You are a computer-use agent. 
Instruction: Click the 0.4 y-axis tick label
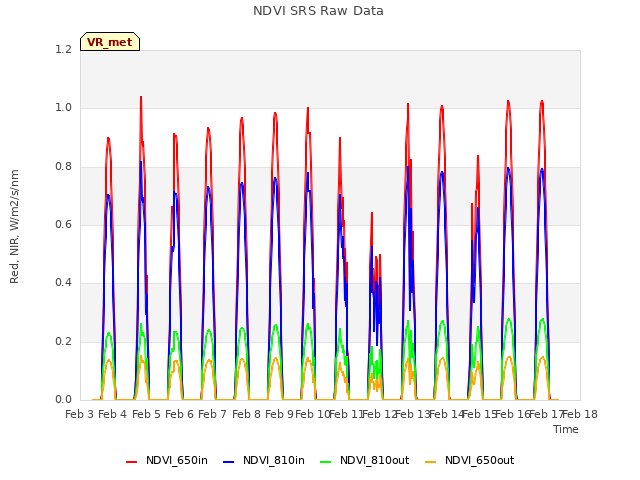tap(63, 283)
